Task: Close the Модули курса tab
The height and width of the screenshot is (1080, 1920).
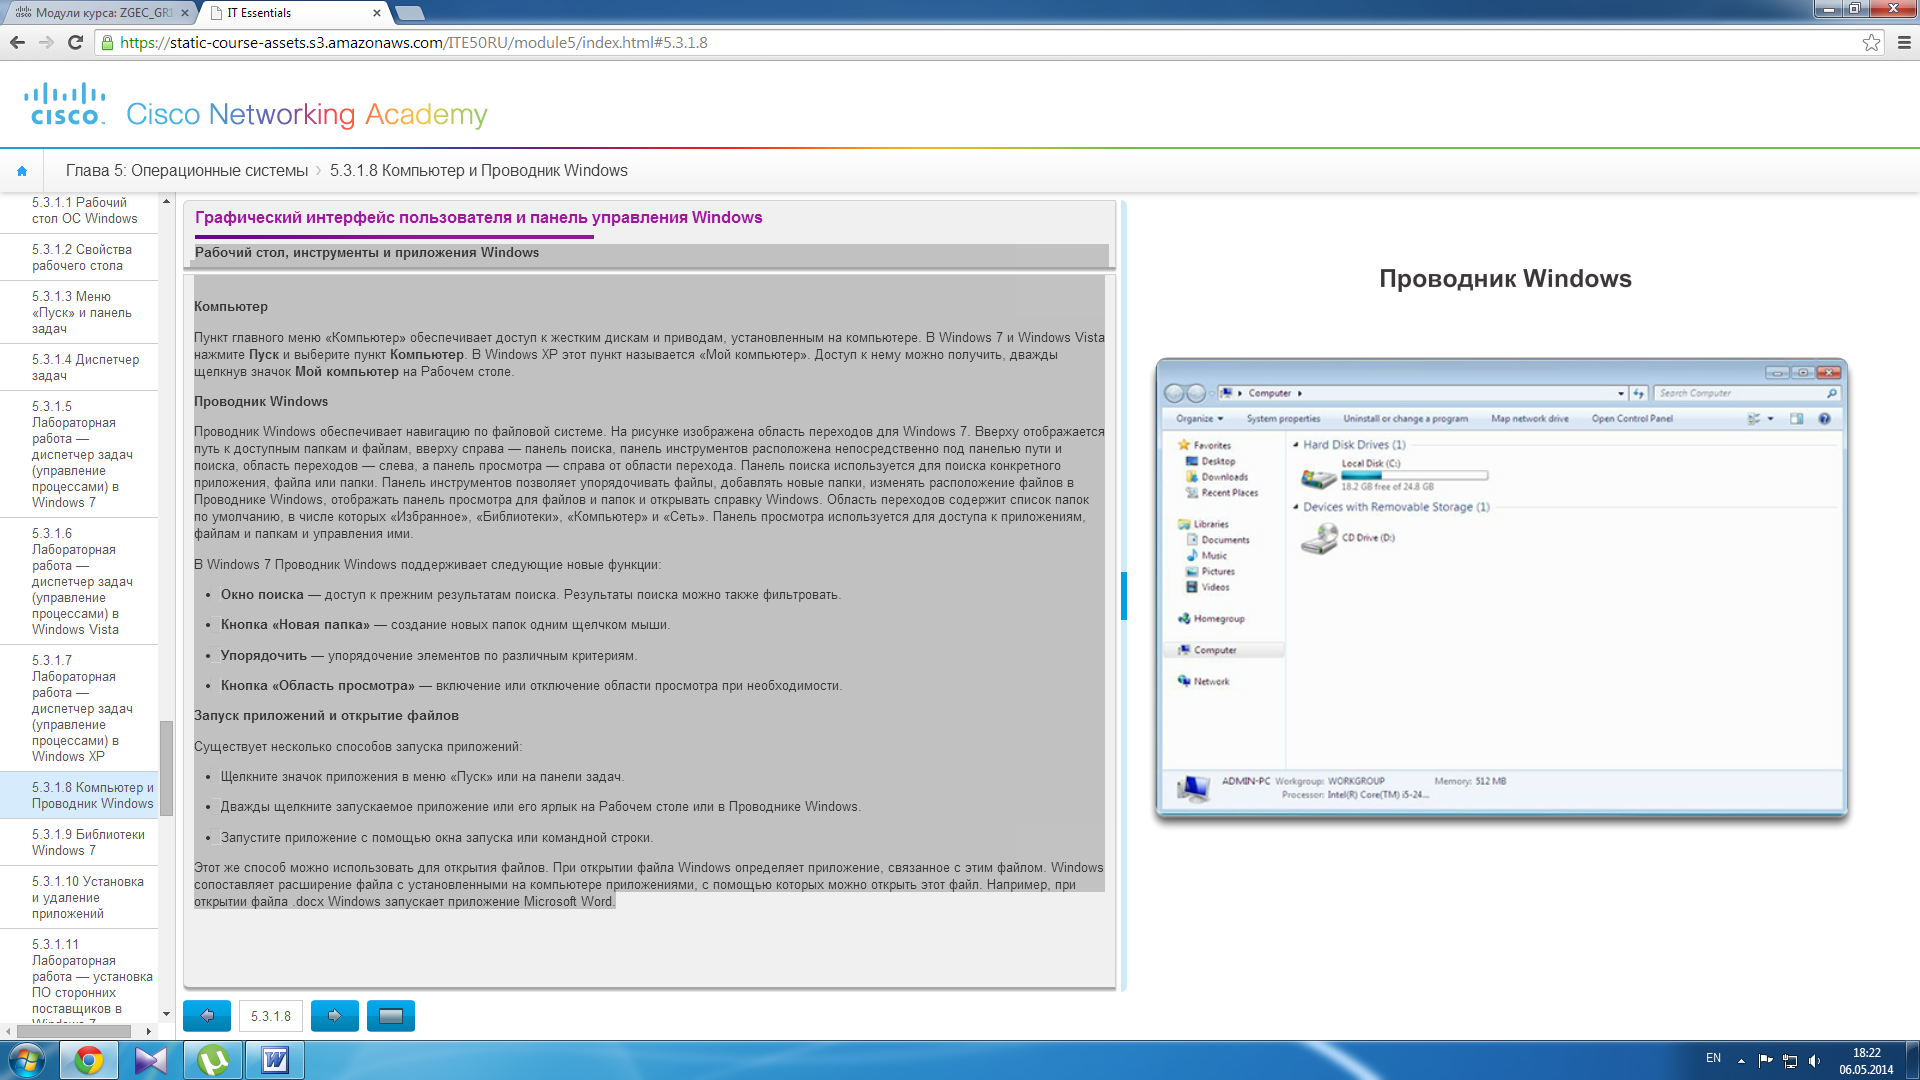Action: pyautogui.click(x=184, y=13)
